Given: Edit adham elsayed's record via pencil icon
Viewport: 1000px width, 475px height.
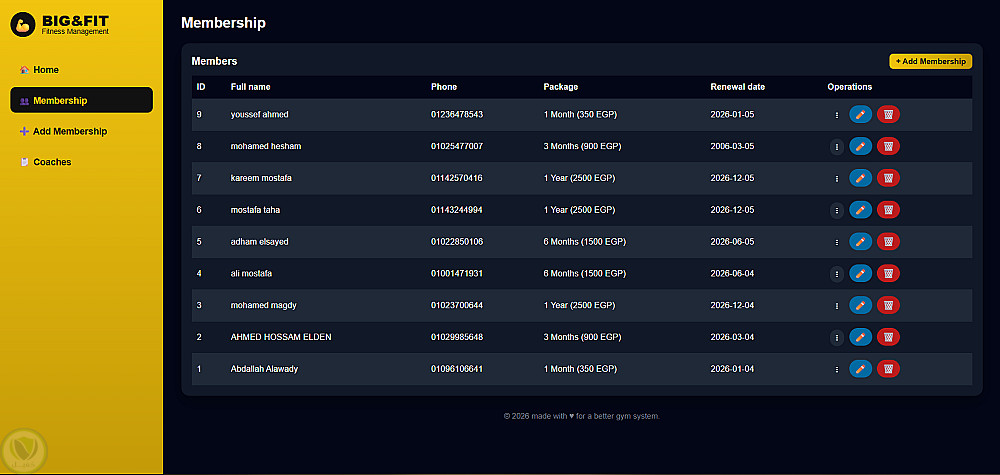Looking at the screenshot, I should [x=860, y=242].
